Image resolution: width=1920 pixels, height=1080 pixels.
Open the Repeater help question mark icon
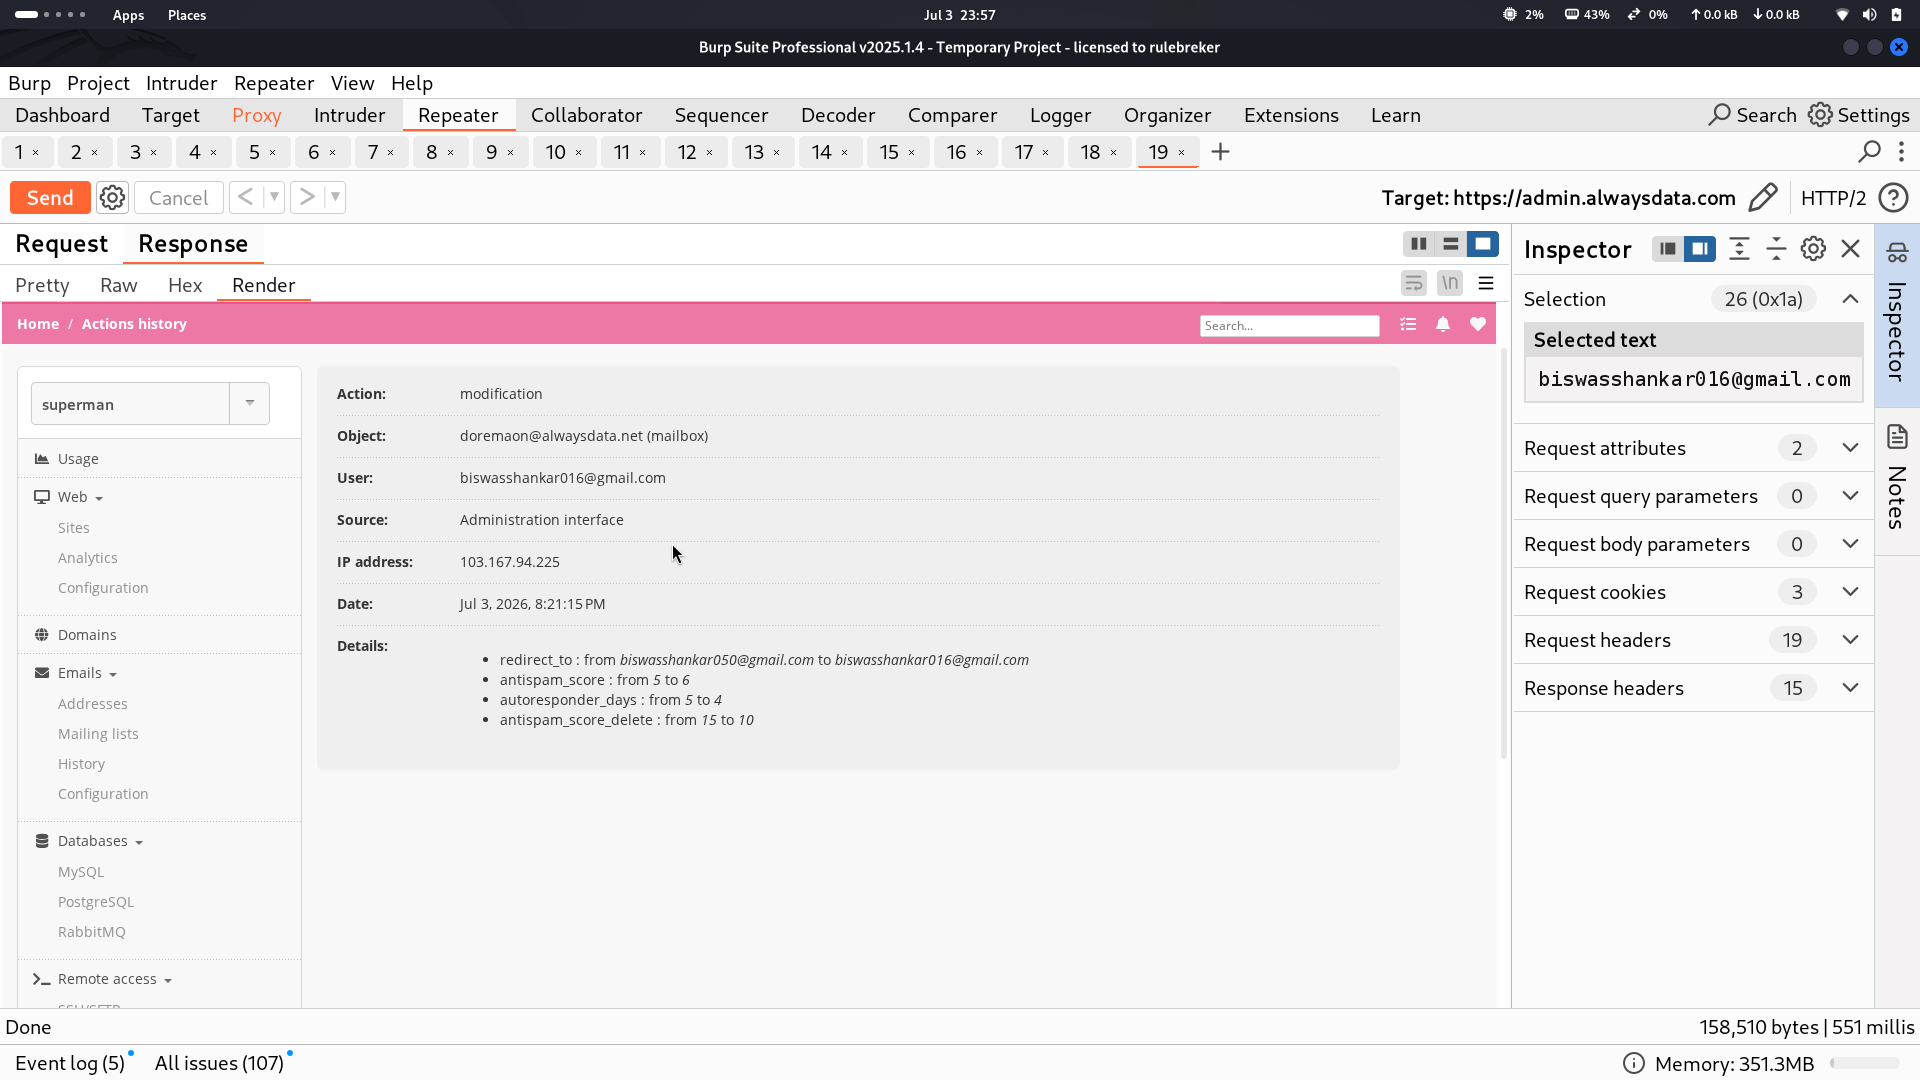click(1893, 198)
